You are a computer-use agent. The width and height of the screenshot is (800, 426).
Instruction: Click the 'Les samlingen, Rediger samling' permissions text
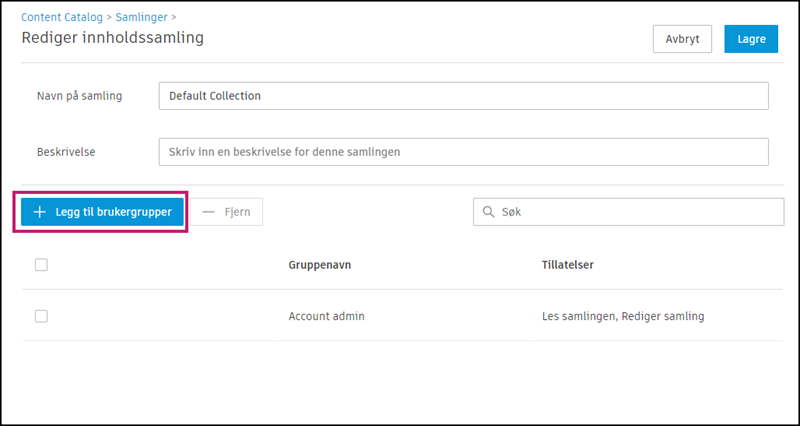click(x=616, y=316)
